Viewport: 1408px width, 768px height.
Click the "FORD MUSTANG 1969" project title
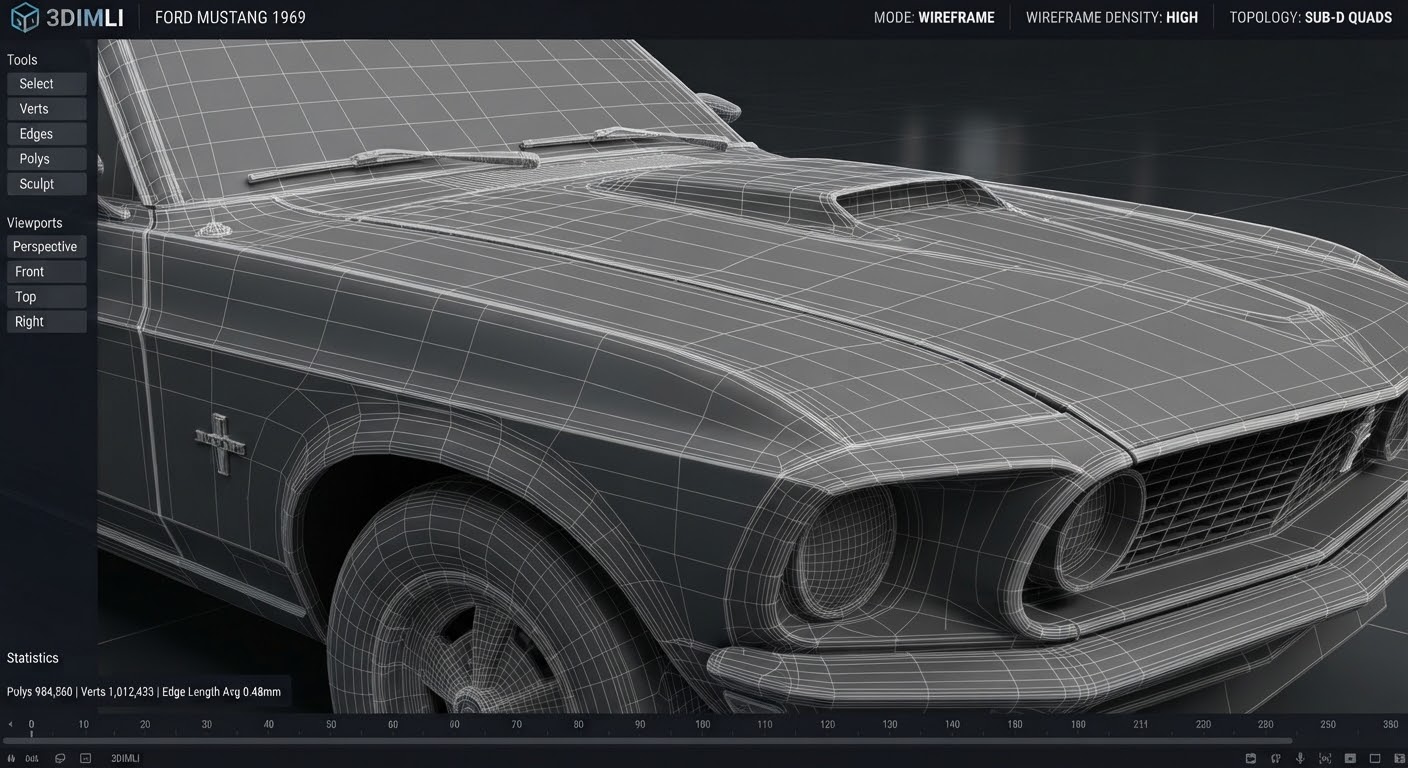point(230,18)
